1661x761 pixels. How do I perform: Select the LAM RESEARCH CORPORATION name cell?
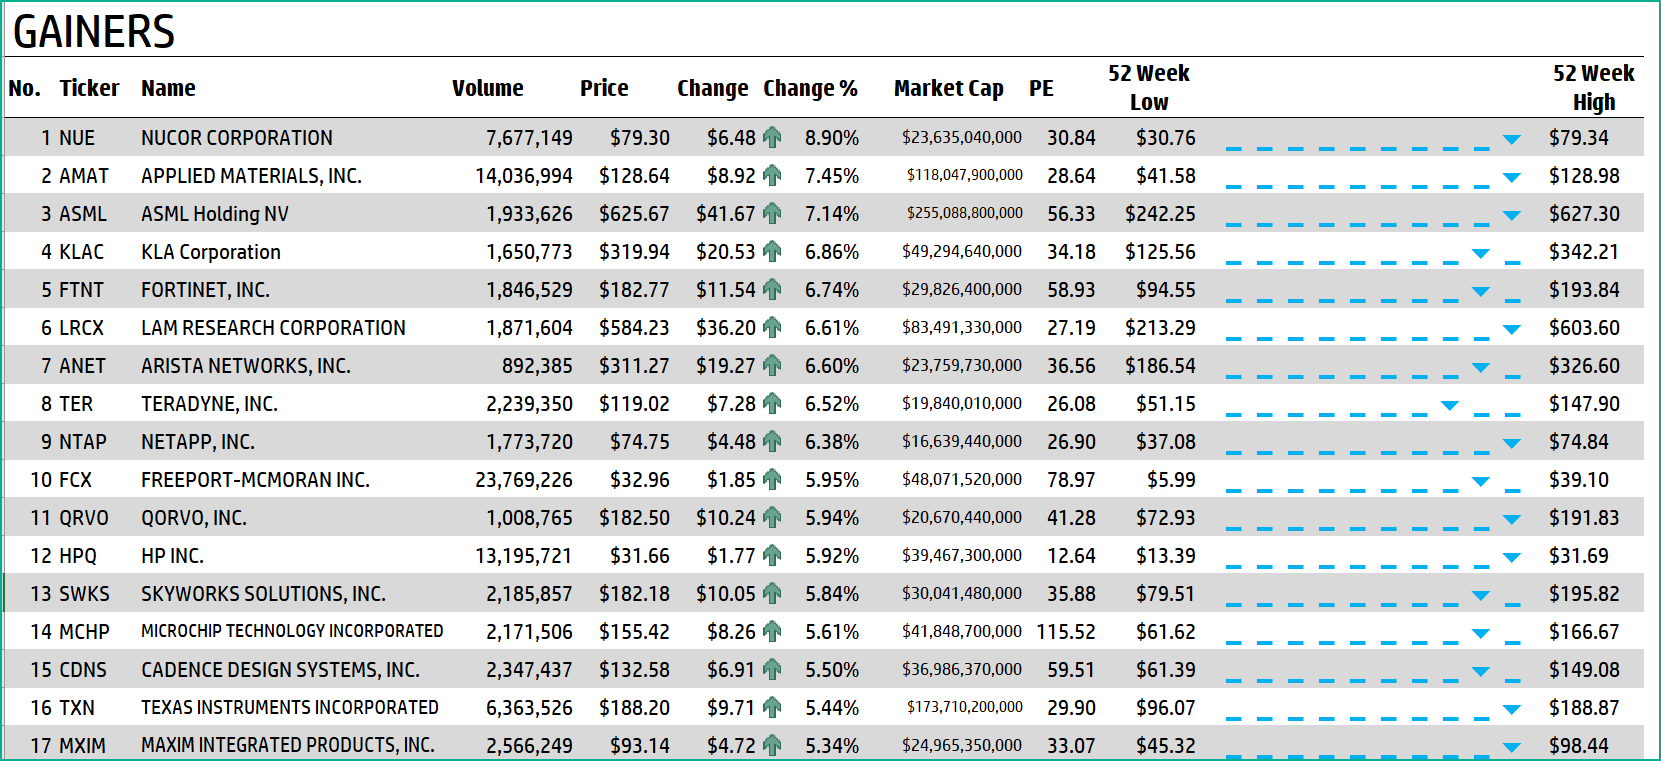(x=273, y=328)
